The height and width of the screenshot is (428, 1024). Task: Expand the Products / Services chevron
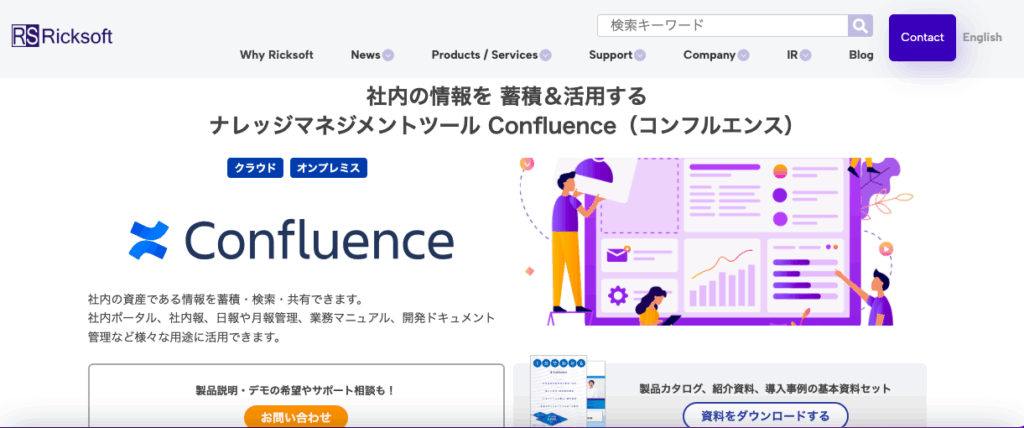[x=545, y=56]
